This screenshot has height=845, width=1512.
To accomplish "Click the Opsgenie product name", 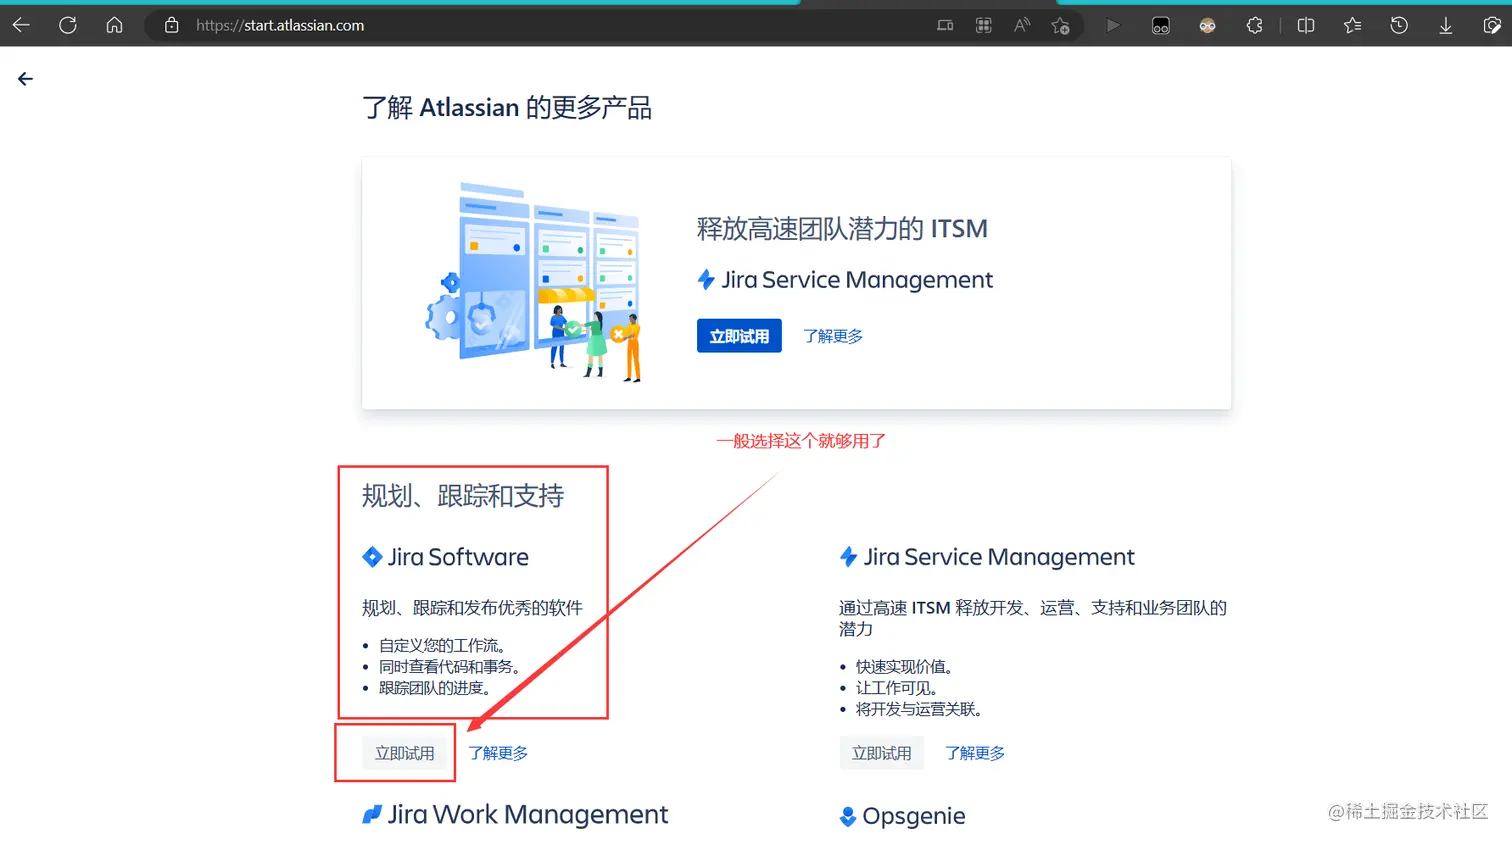I will click(x=914, y=816).
